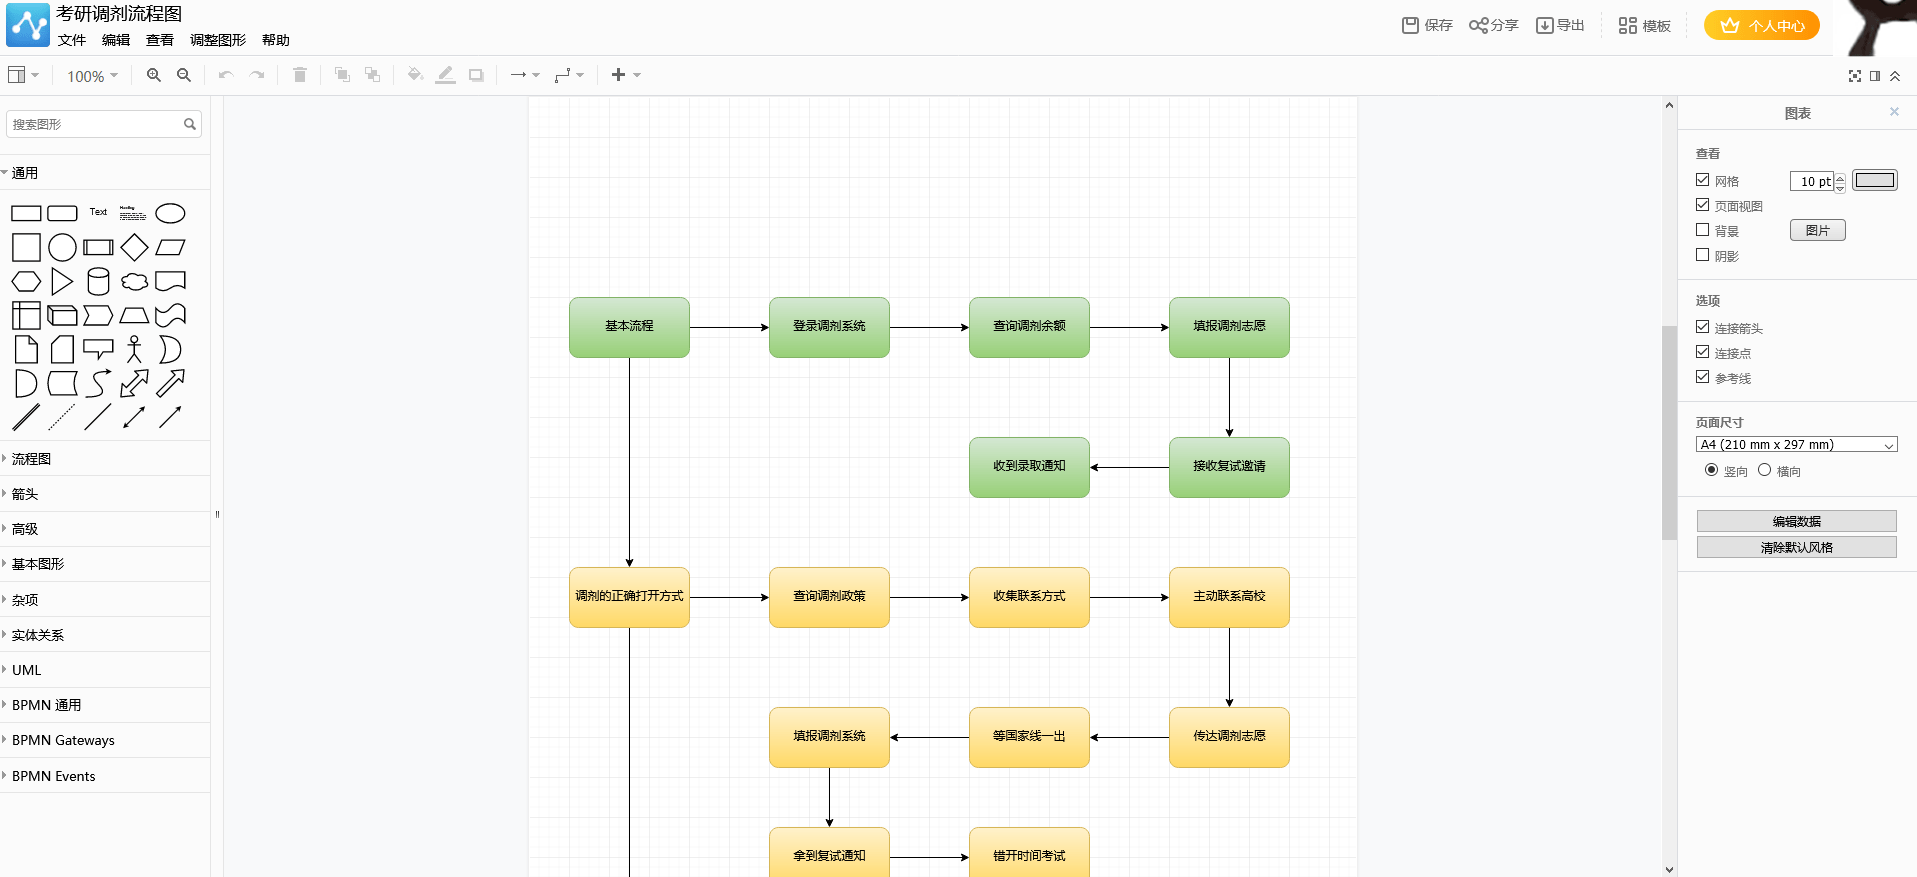The image size is (1917, 877).
Task: Open the plus insert dropdown
Action: tap(626, 75)
